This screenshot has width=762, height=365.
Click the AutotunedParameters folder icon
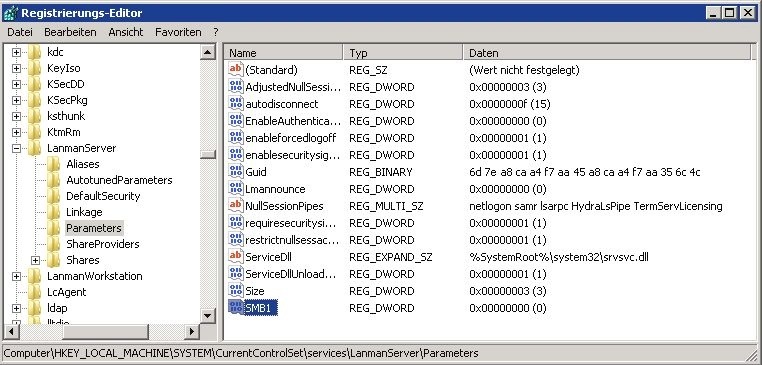point(53,180)
